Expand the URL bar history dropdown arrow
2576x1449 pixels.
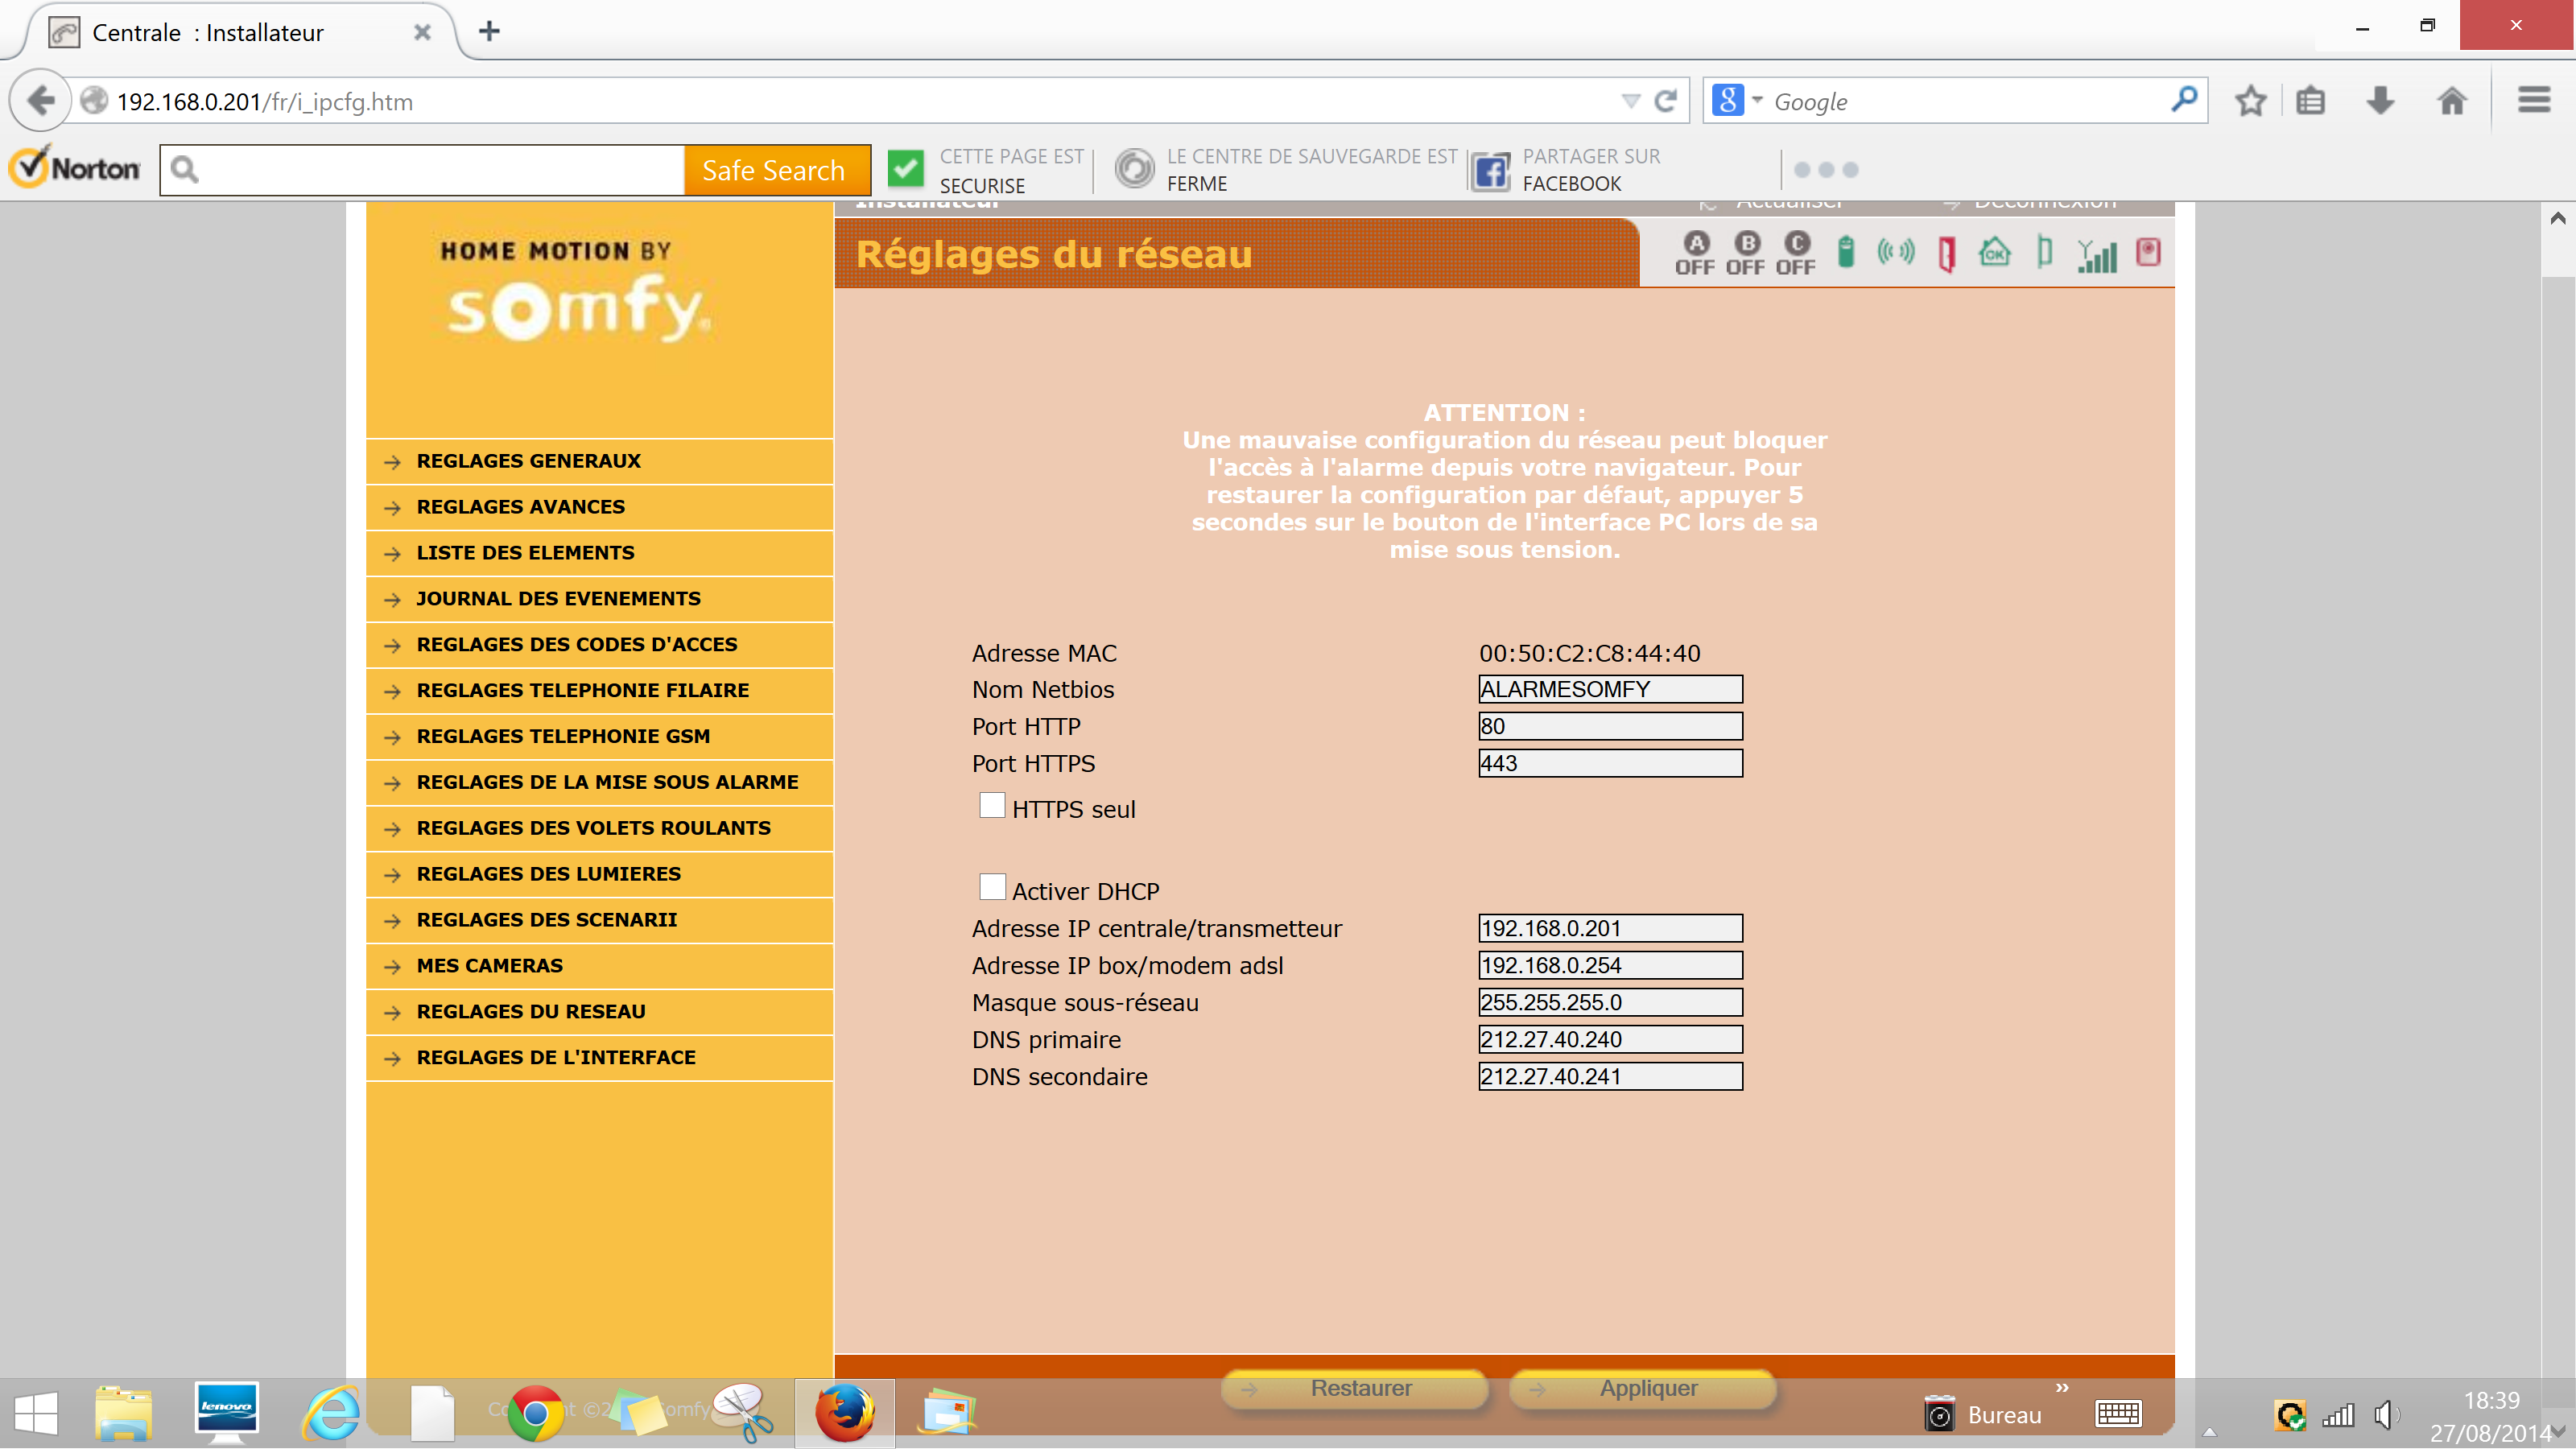tap(1630, 101)
